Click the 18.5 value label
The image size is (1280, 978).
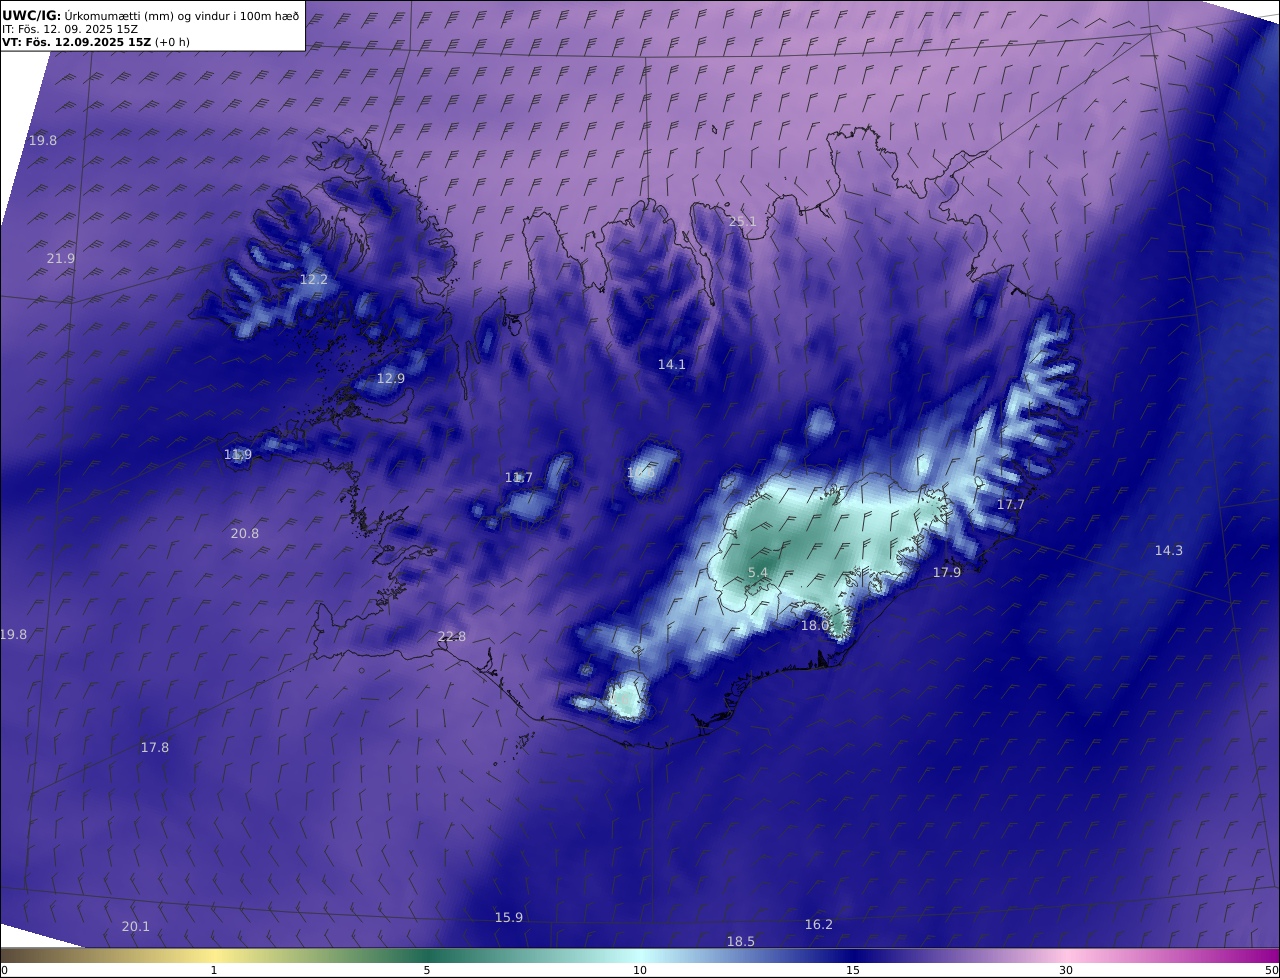741,941
